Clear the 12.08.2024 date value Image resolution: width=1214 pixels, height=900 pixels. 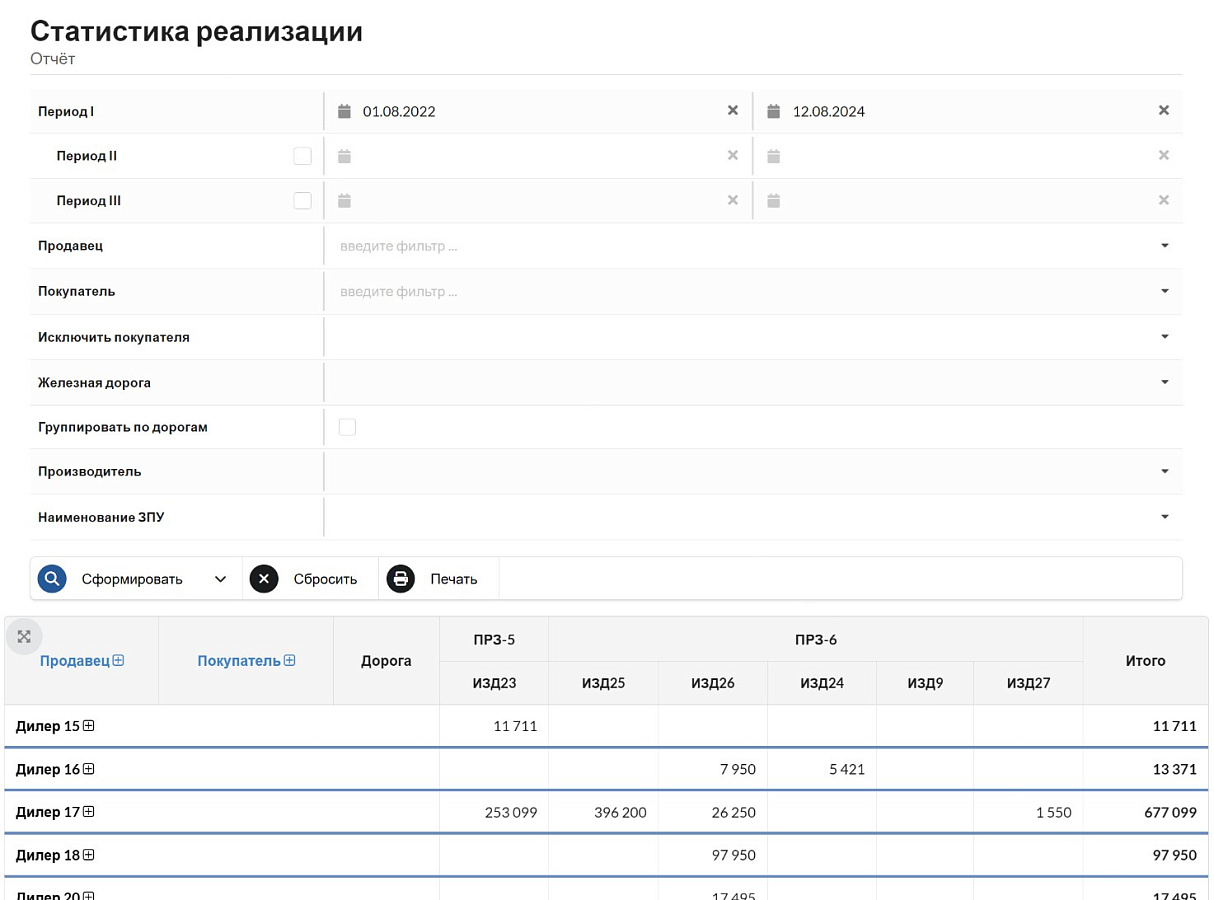click(1164, 111)
